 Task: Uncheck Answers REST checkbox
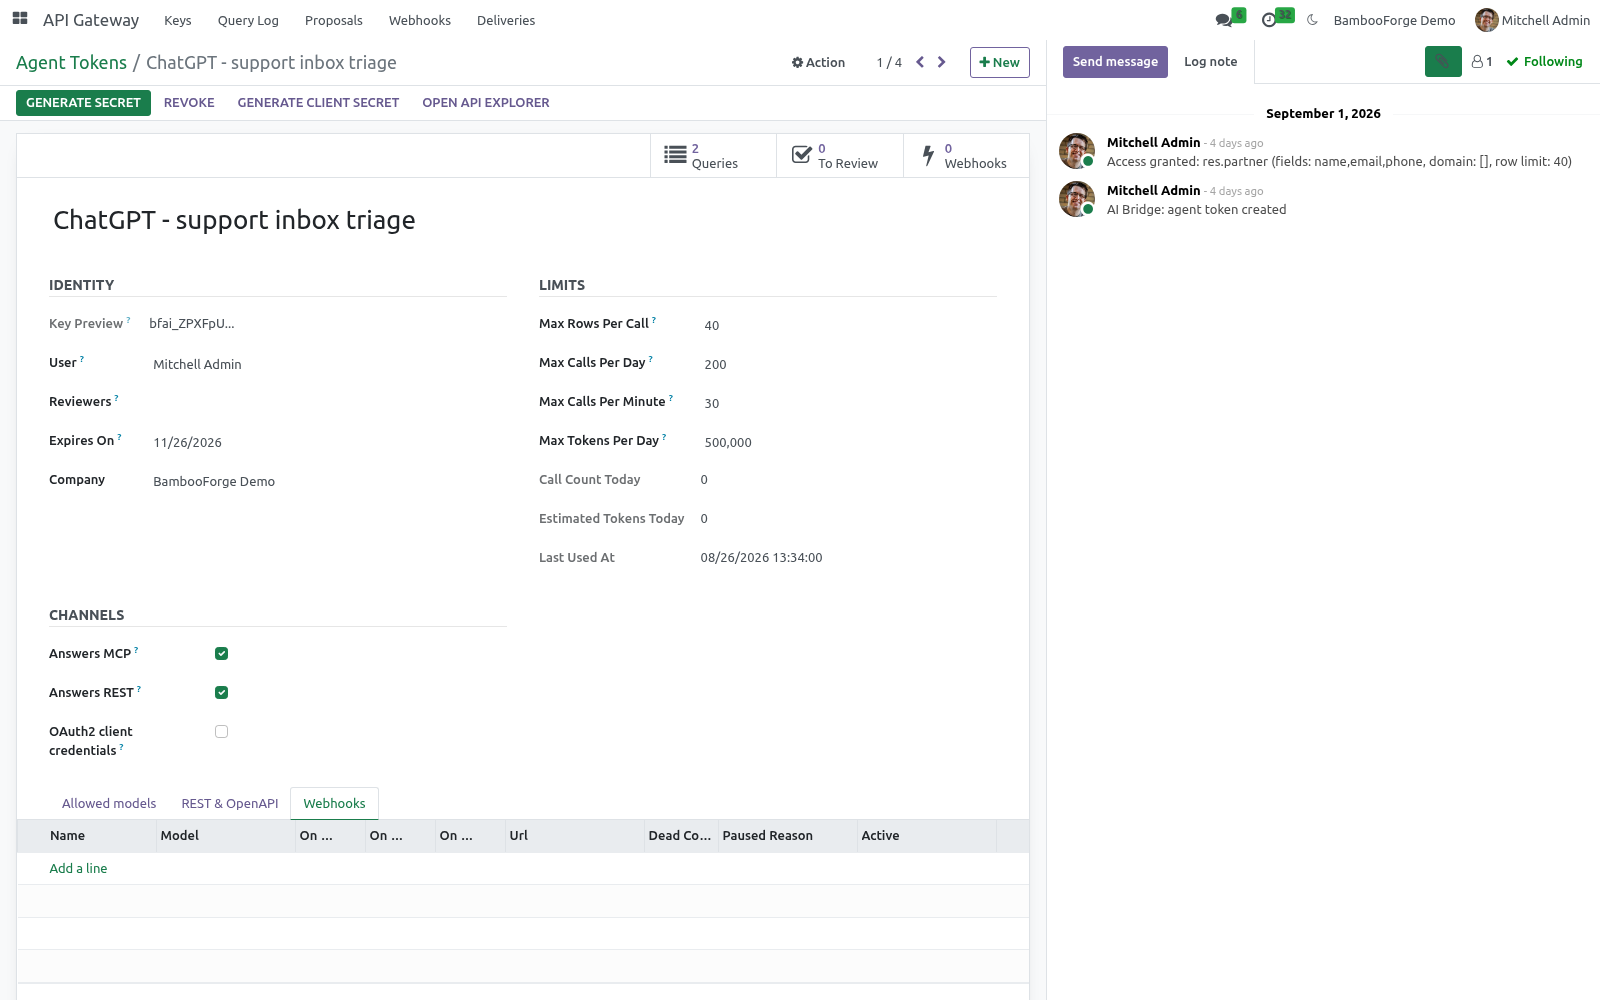[x=222, y=693]
